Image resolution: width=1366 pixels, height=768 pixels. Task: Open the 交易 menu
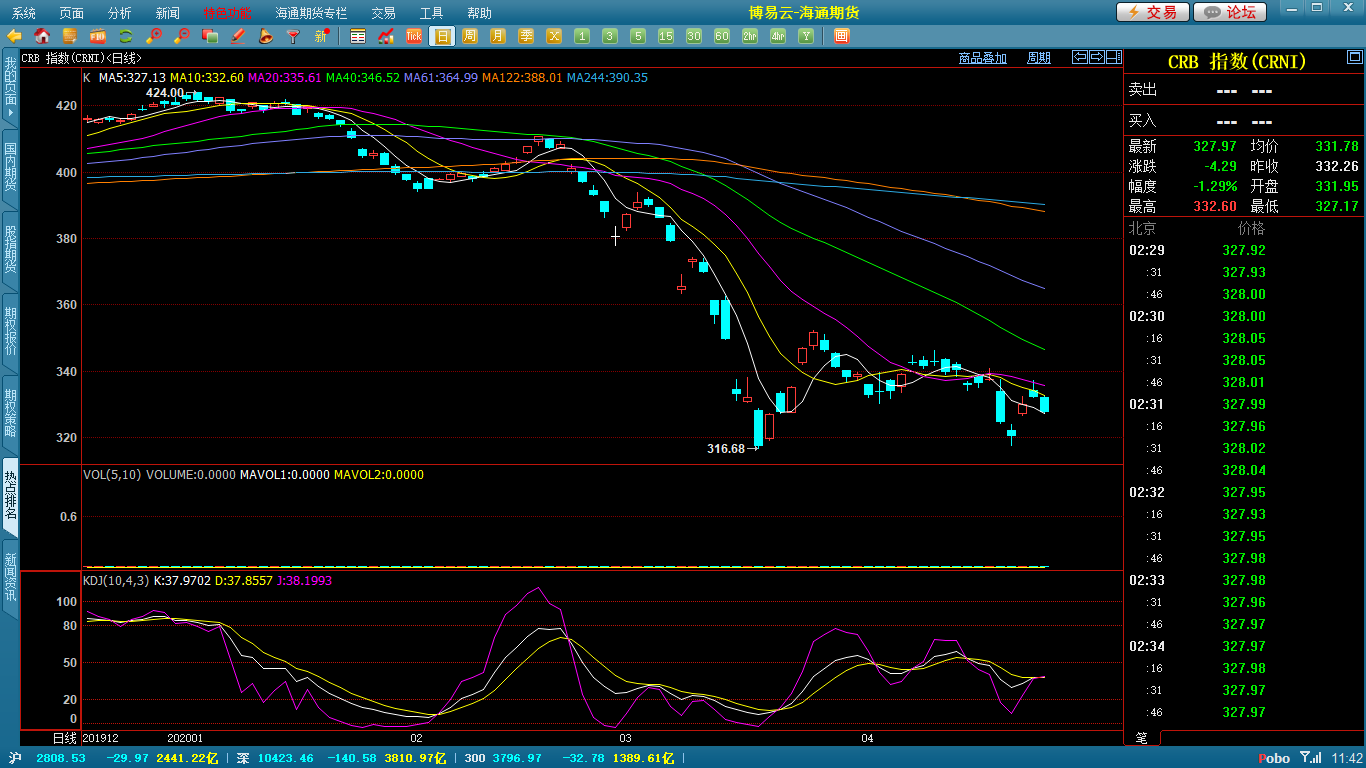click(383, 13)
